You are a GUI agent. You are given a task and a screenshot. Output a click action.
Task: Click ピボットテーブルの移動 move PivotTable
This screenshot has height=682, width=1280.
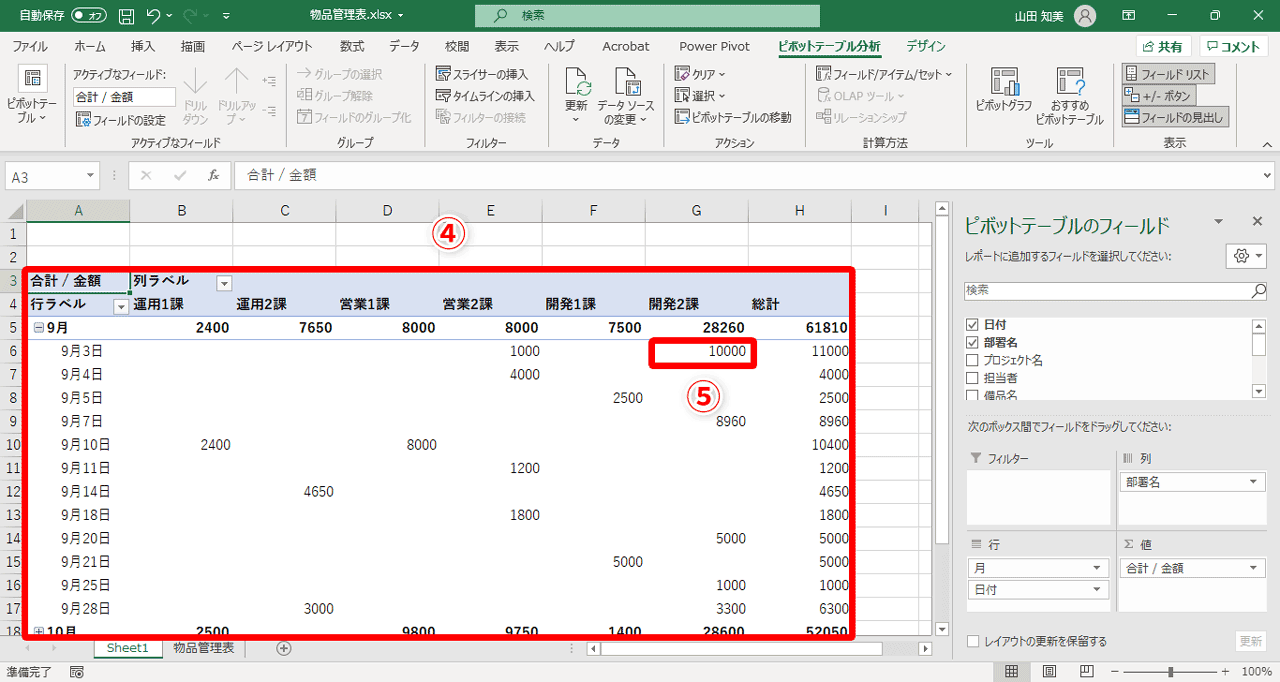point(733,118)
